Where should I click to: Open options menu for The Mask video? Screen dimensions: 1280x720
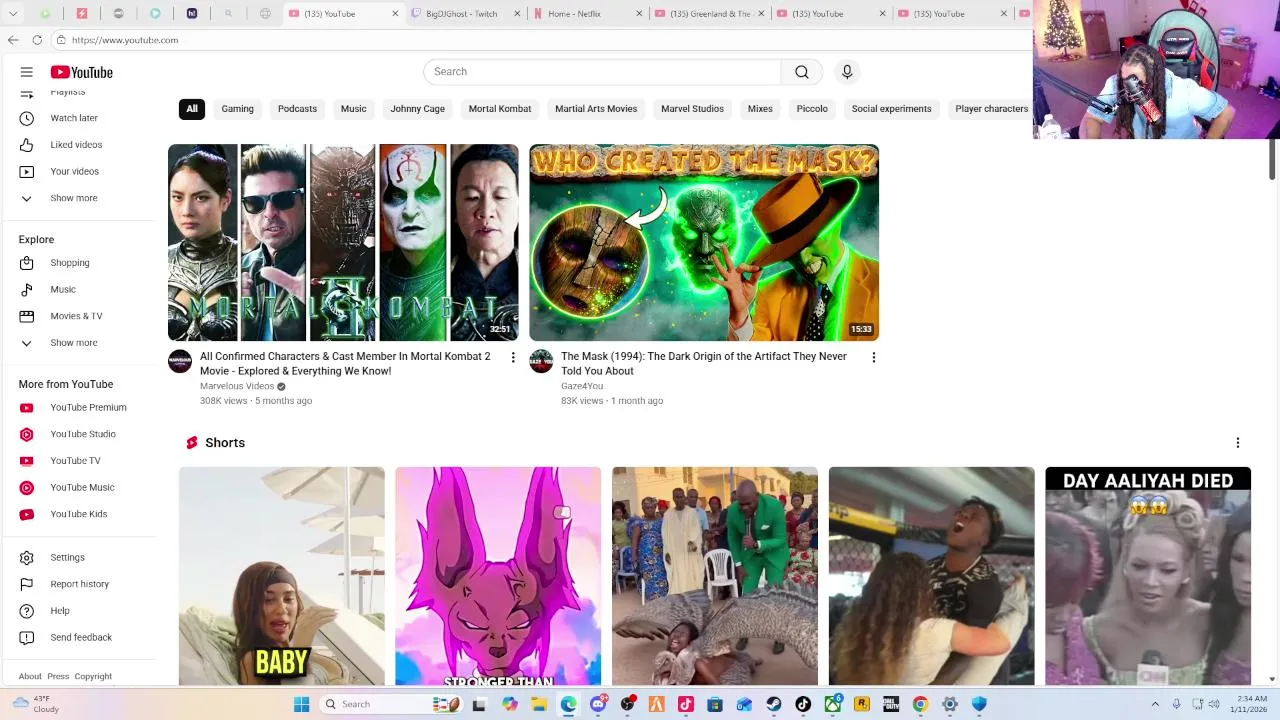pos(874,358)
